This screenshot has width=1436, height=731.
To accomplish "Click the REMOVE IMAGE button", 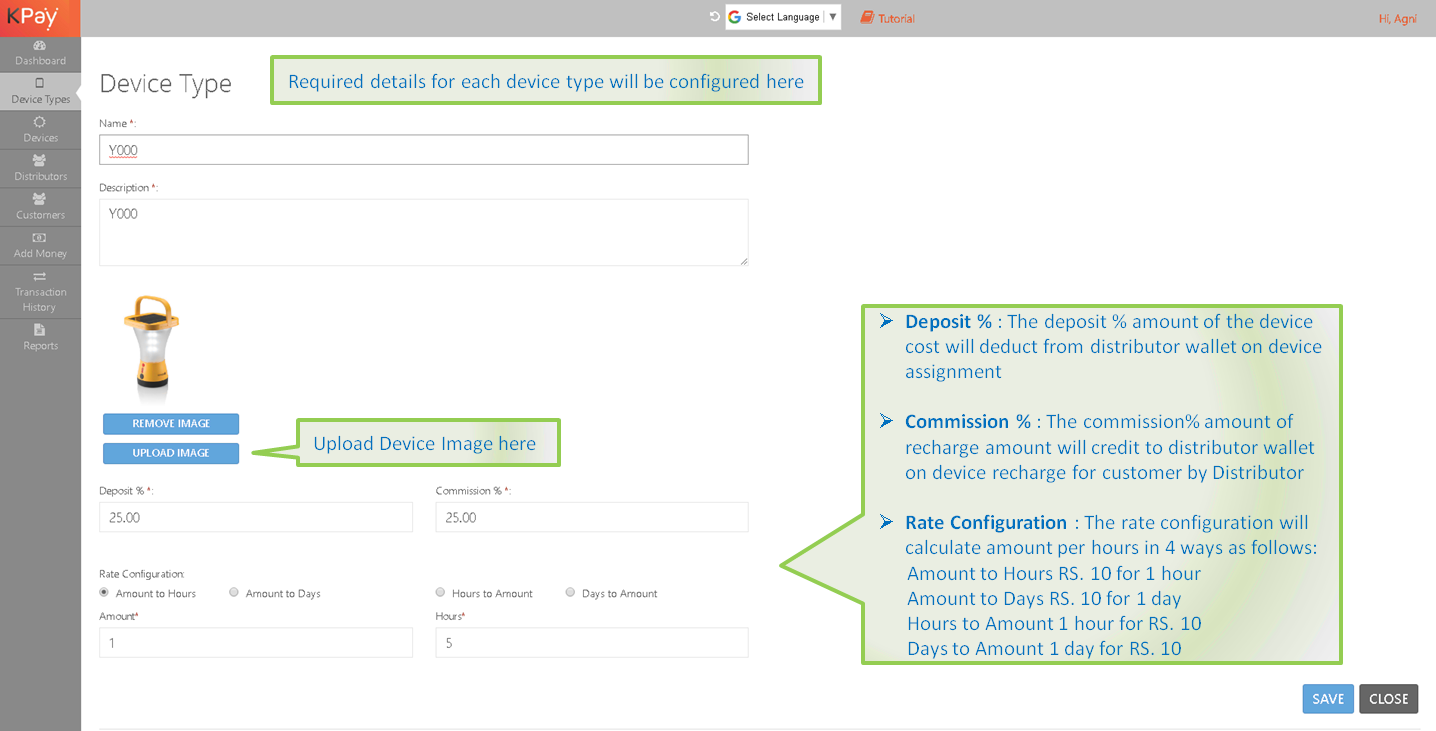I will pos(171,424).
